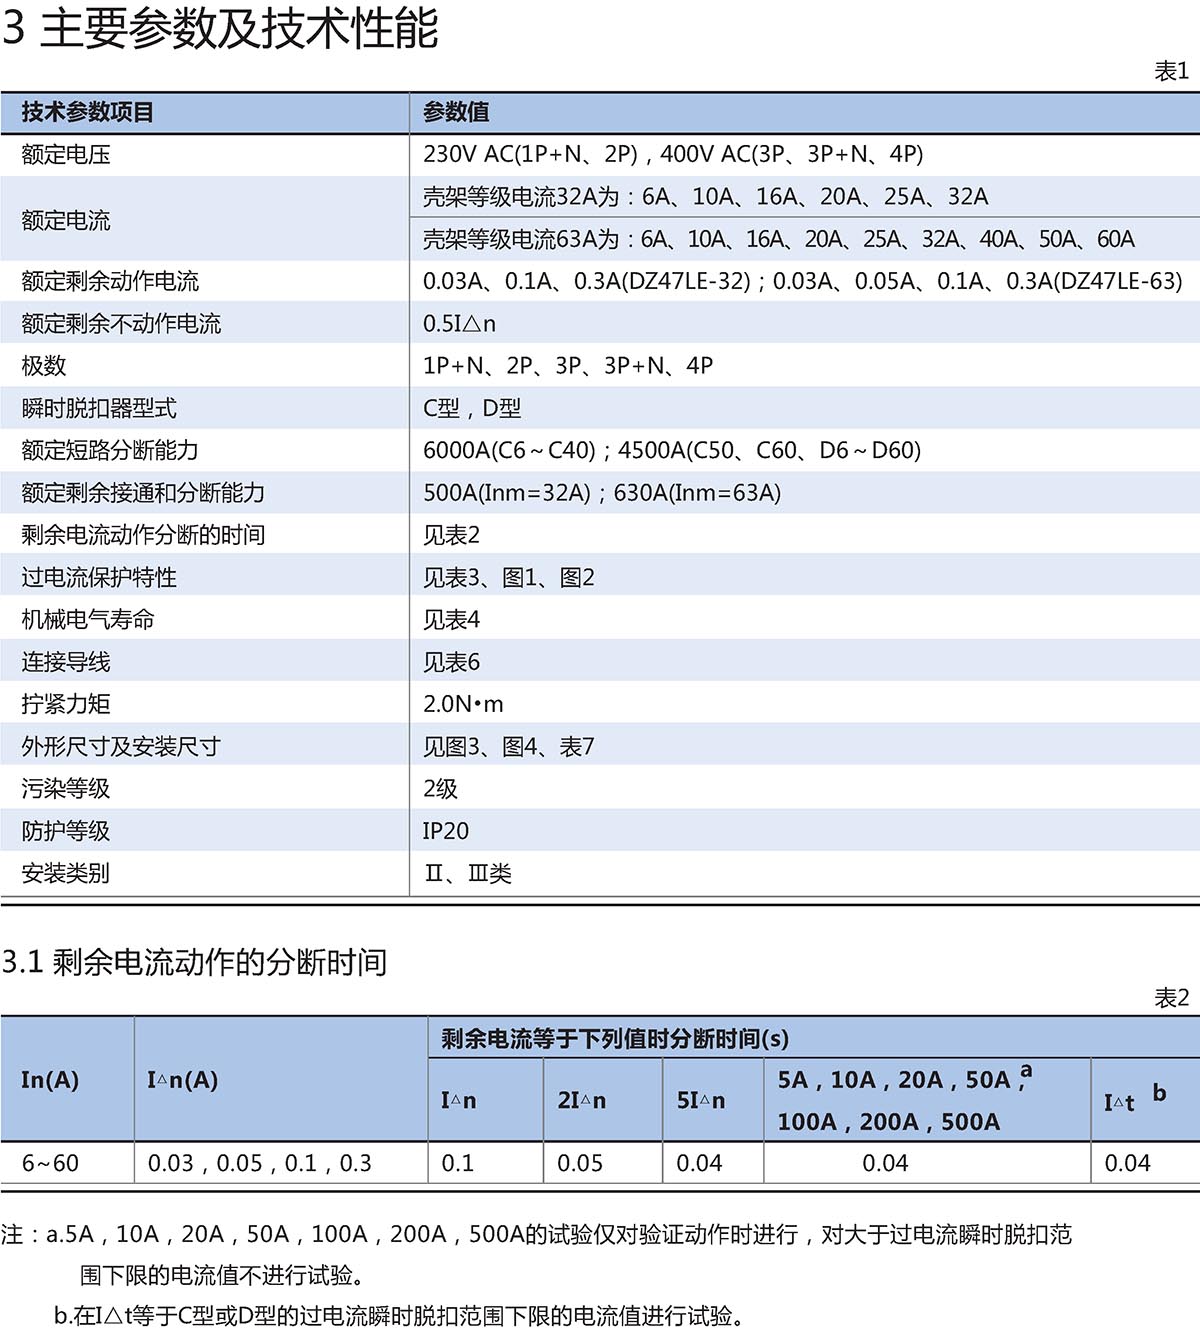
Task: Click the 2.0N•m tightening torque value
Action: (463, 705)
